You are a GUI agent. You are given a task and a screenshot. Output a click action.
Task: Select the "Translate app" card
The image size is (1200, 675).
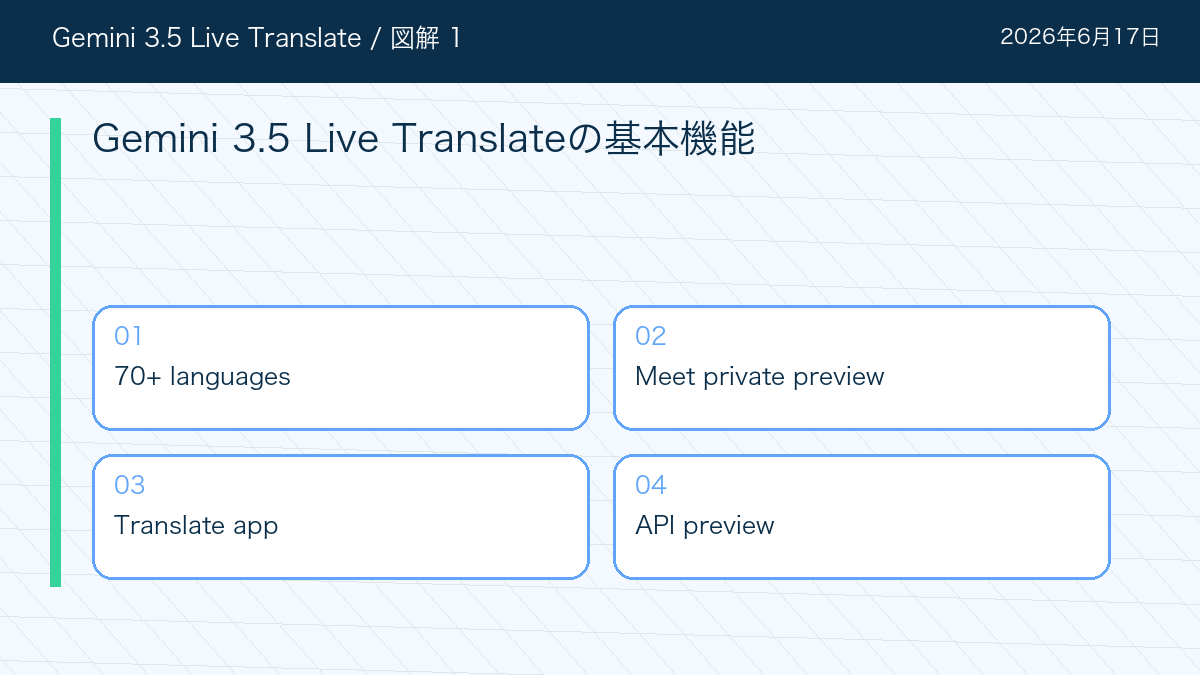pyautogui.click(x=341, y=517)
